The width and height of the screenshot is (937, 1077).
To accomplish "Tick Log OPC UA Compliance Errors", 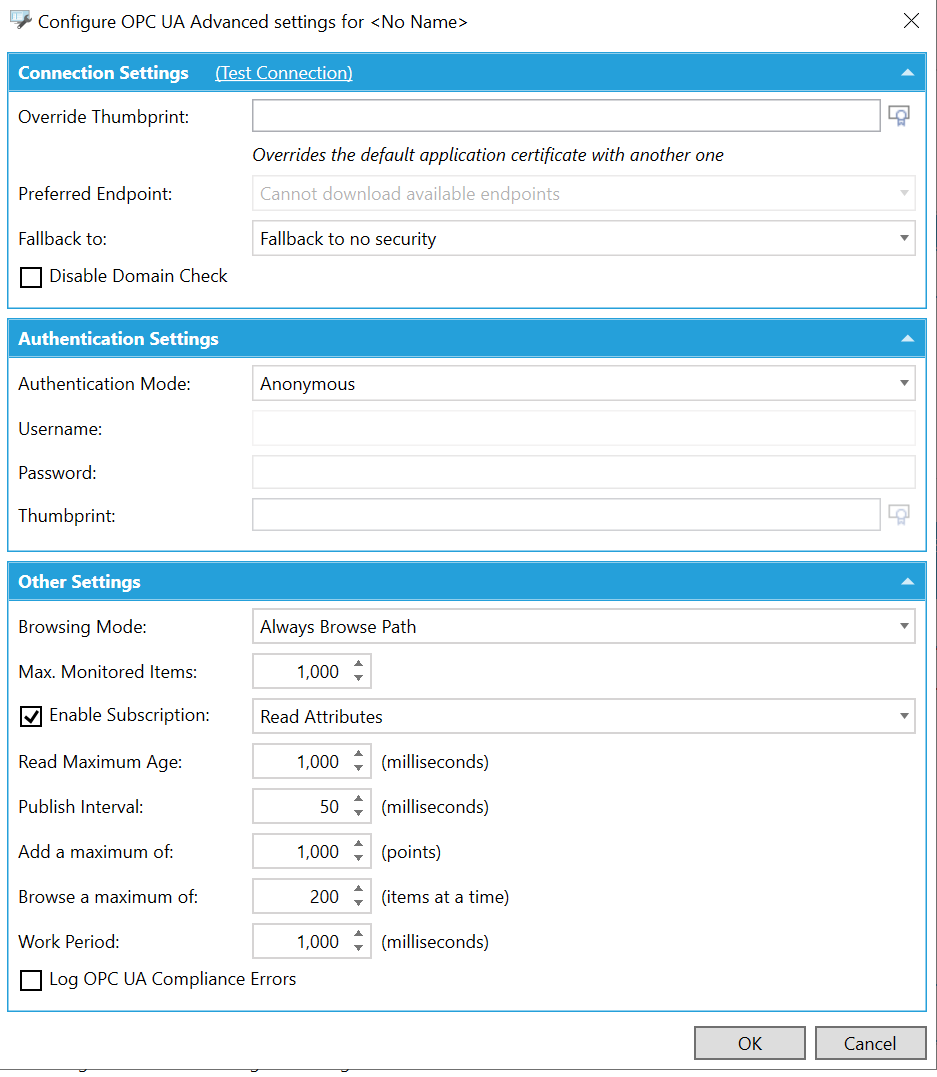I will pos(31,980).
